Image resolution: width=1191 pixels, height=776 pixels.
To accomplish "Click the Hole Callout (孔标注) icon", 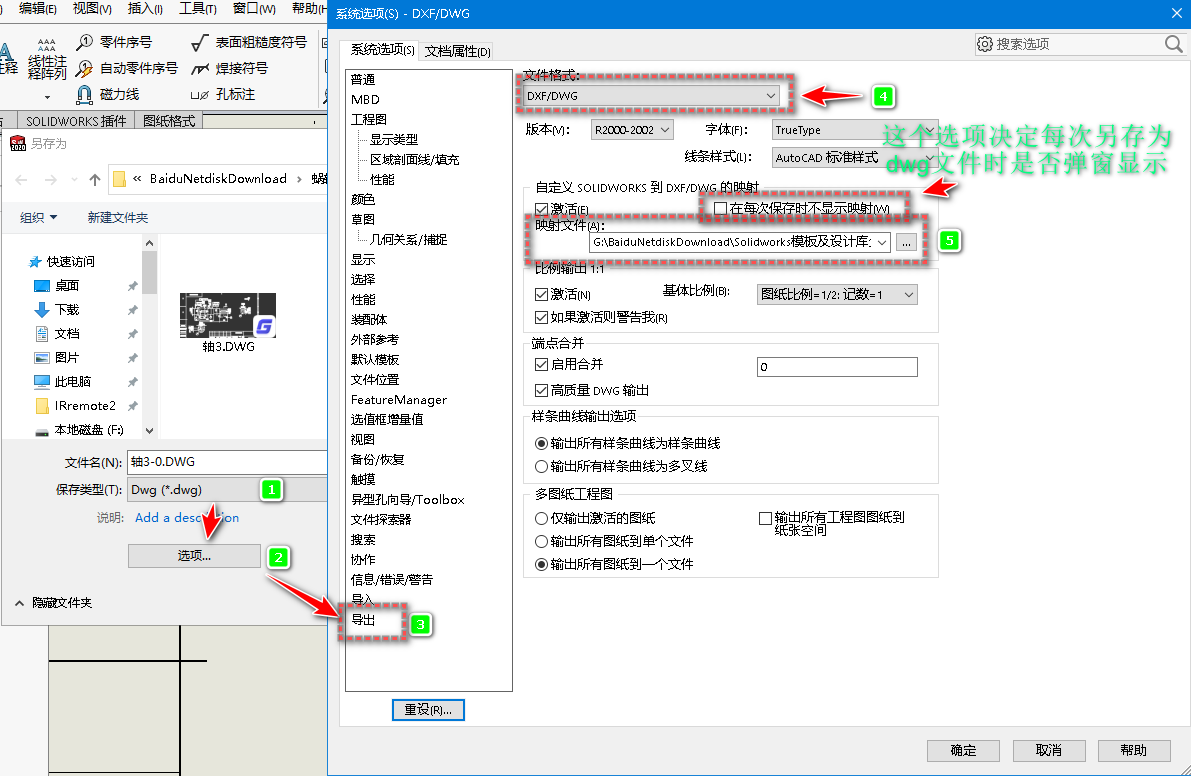I will point(200,95).
